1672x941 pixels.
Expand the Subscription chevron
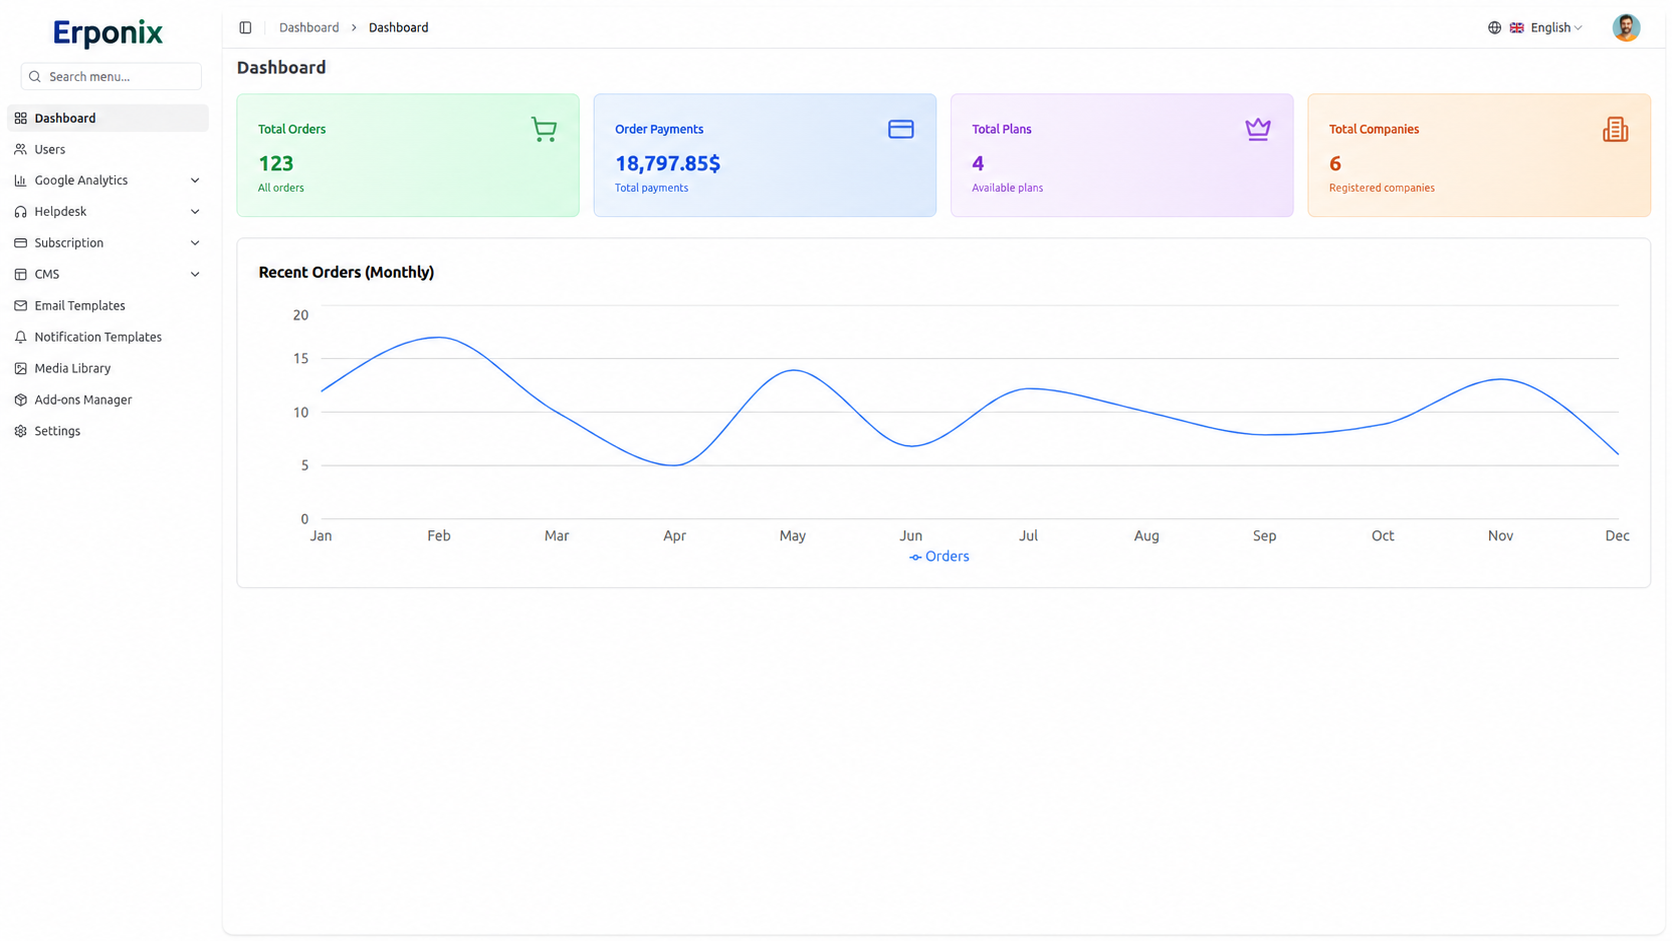pyautogui.click(x=195, y=243)
